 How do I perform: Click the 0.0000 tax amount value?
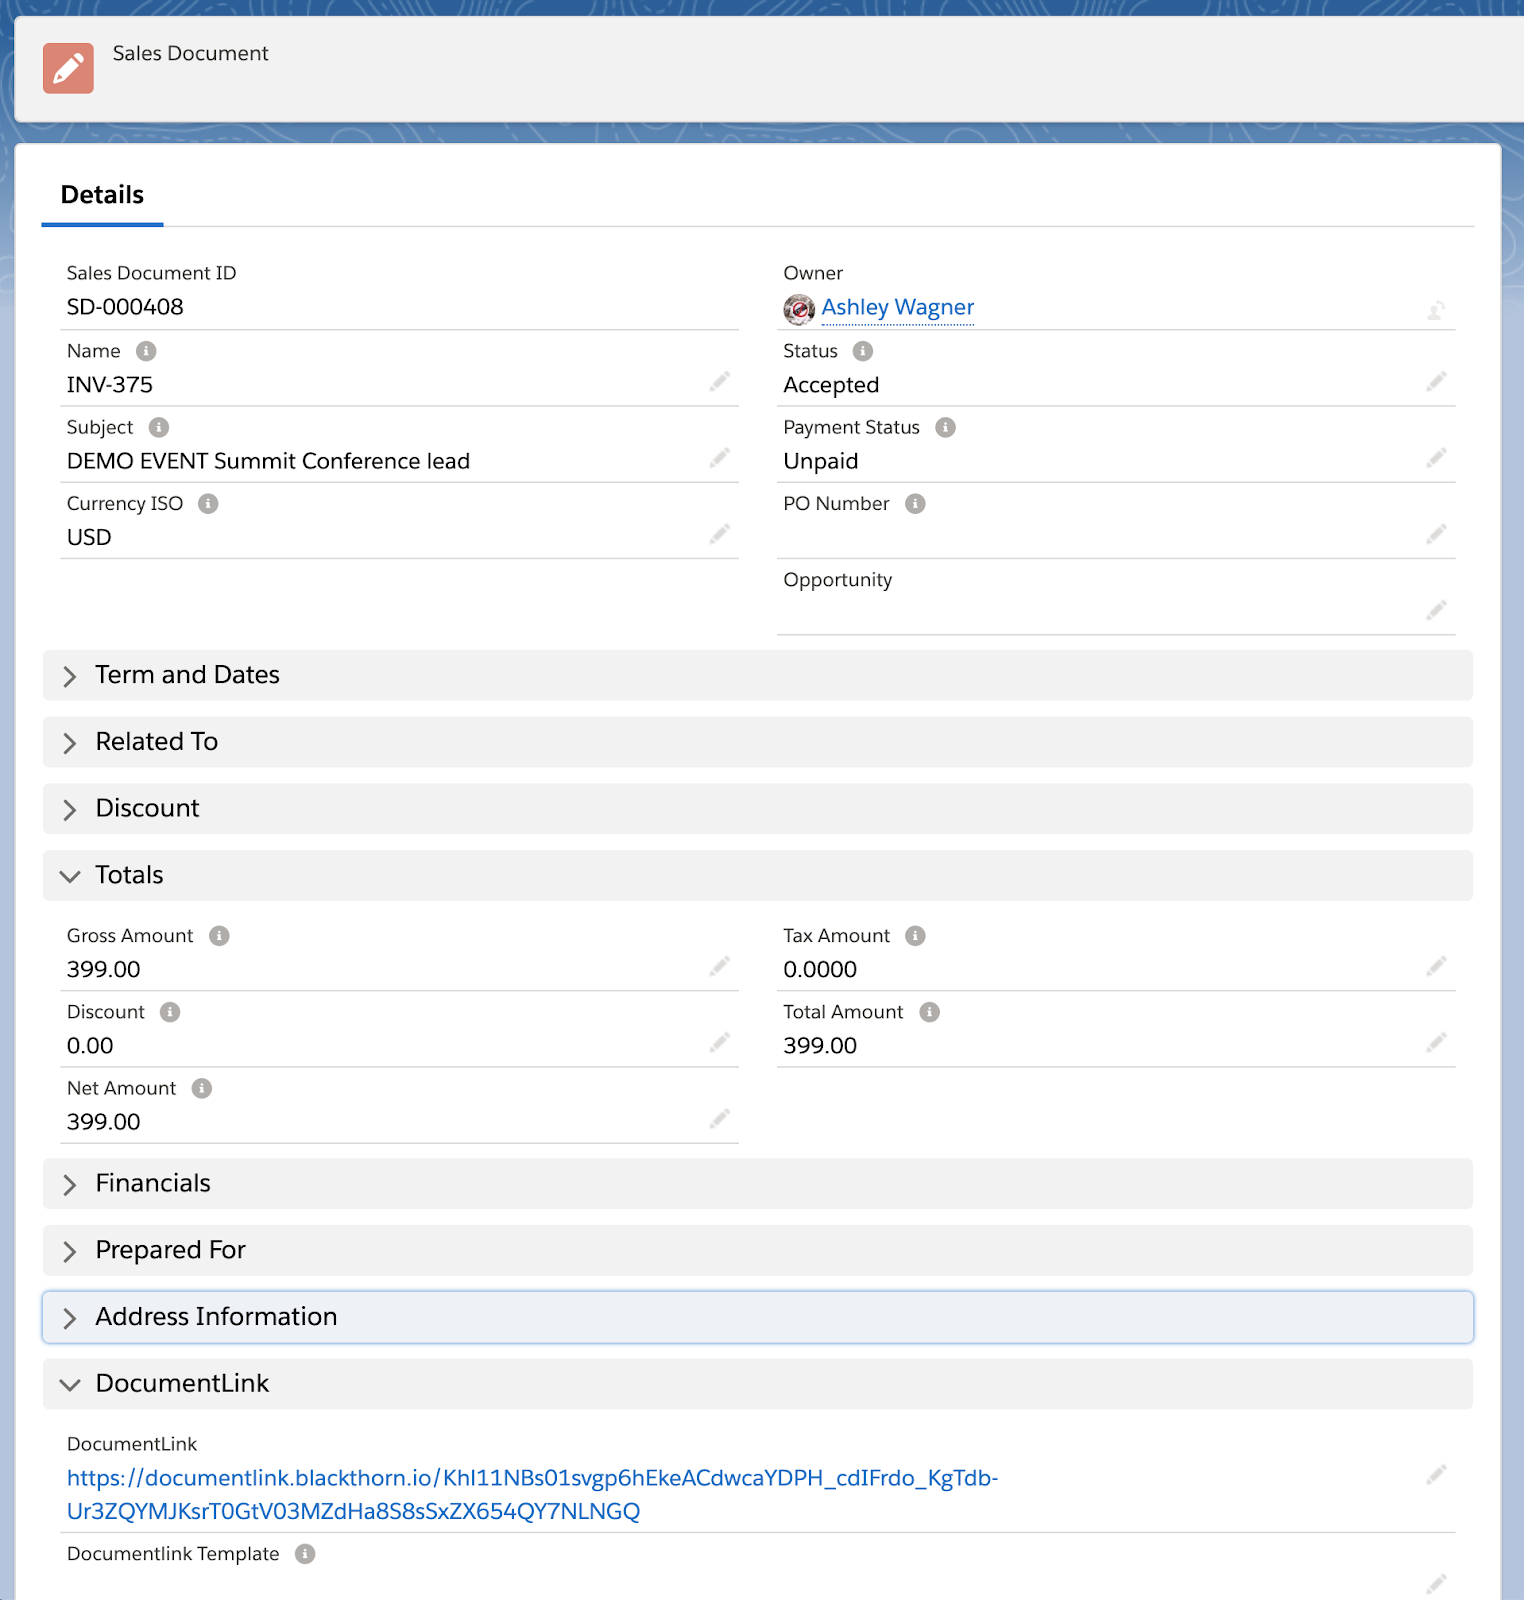pos(820,969)
